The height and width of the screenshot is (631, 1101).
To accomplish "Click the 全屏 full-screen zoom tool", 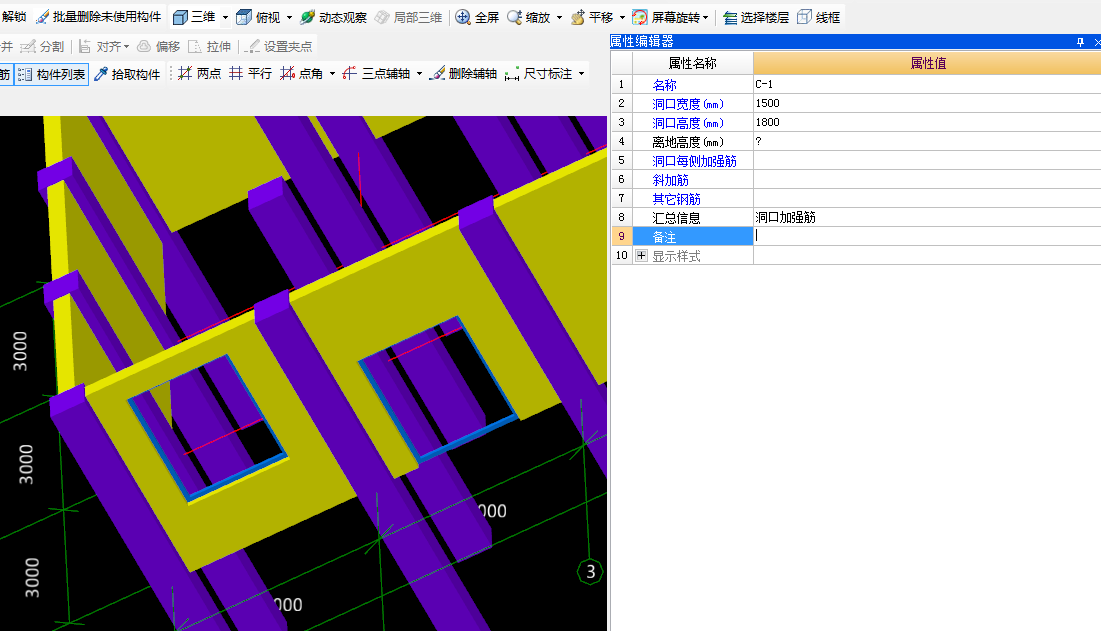I will [477, 17].
